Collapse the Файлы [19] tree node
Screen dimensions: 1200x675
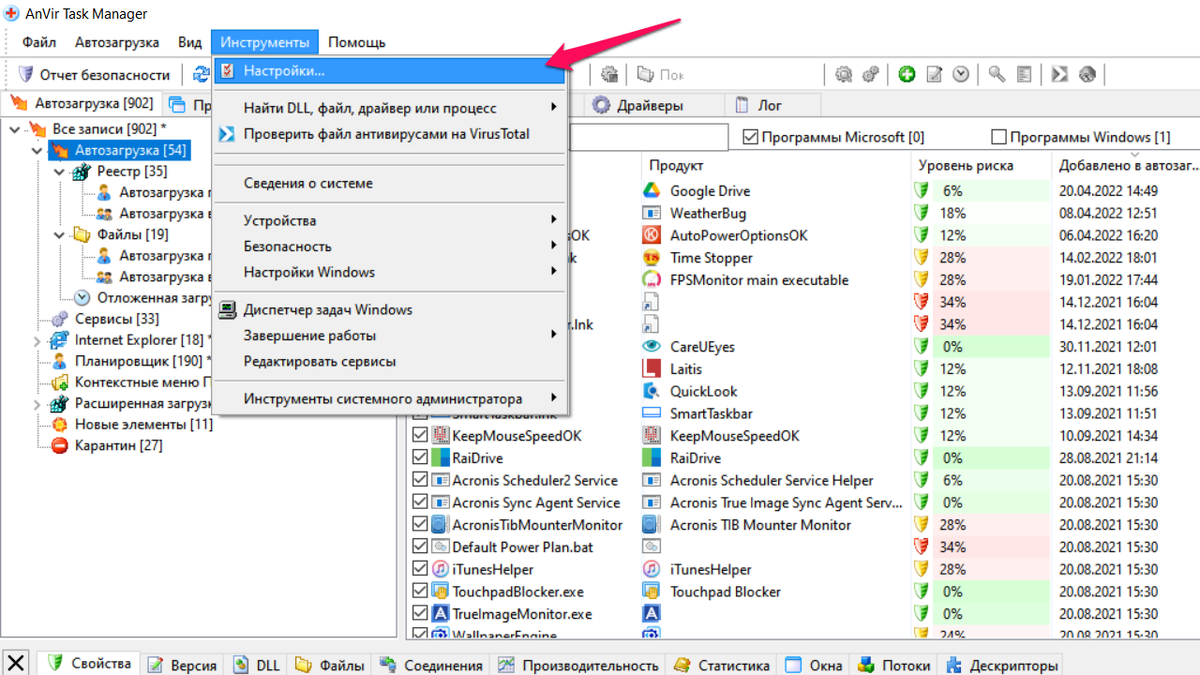point(60,235)
